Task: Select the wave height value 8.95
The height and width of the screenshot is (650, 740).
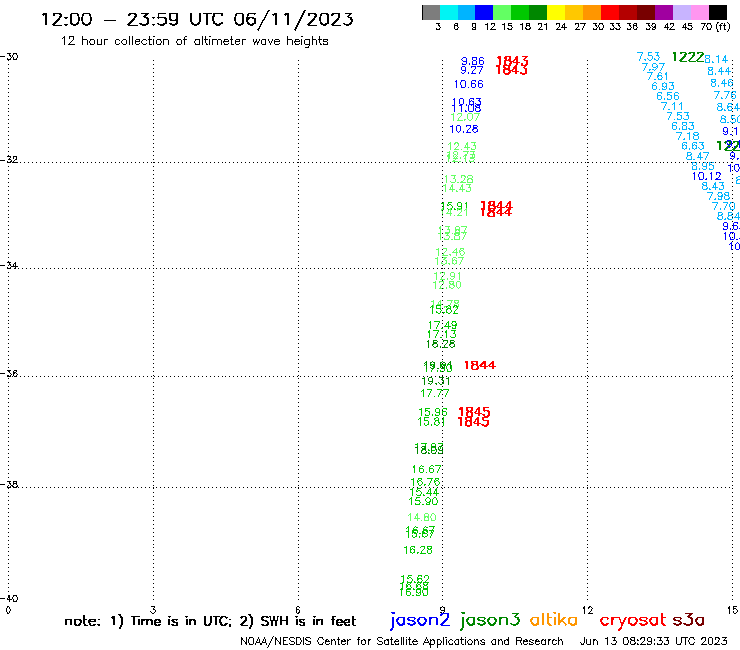Action: 703,166
